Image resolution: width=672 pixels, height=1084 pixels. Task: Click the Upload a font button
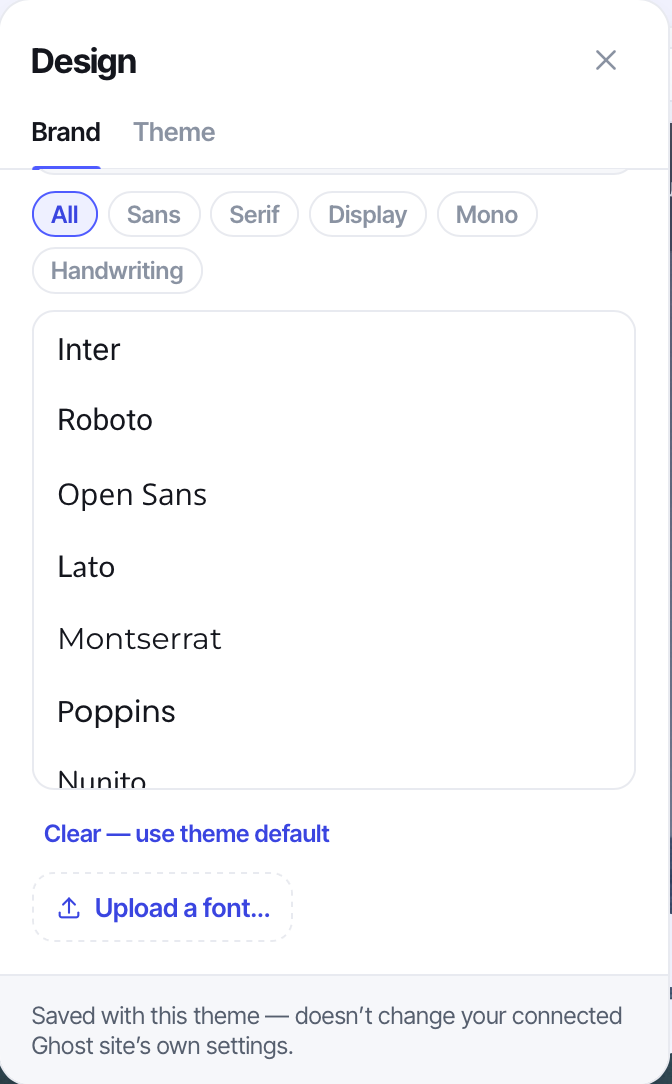162,907
